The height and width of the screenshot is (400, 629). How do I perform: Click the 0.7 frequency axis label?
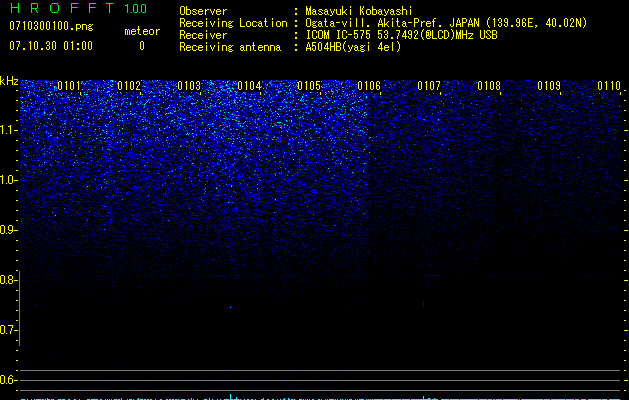8,330
